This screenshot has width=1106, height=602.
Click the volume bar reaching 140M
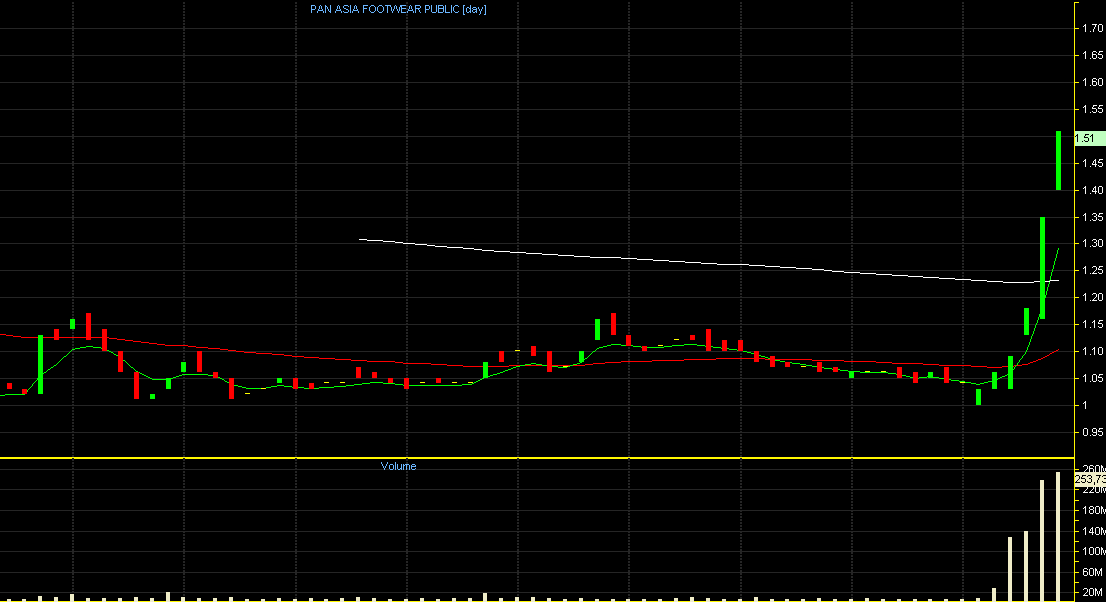1026,566
